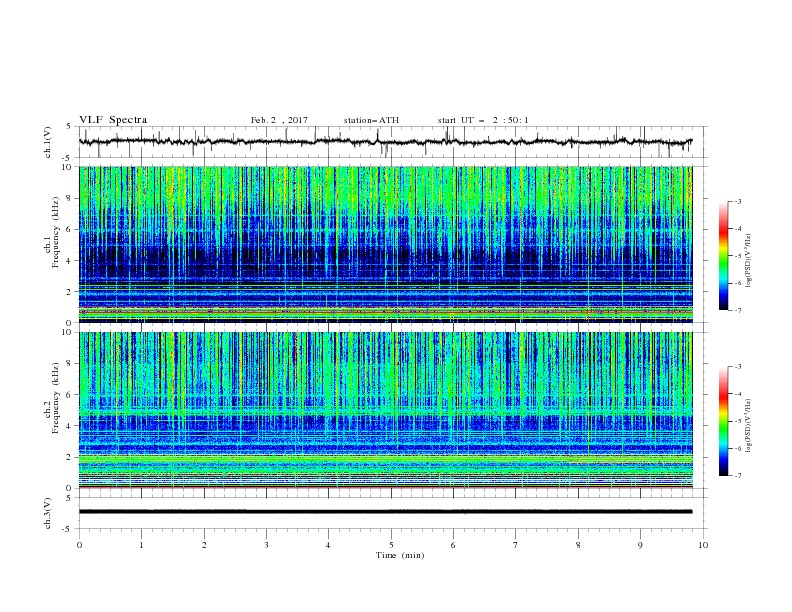
Task: Click time axis tick label "1"
Action: tap(142, 545)
